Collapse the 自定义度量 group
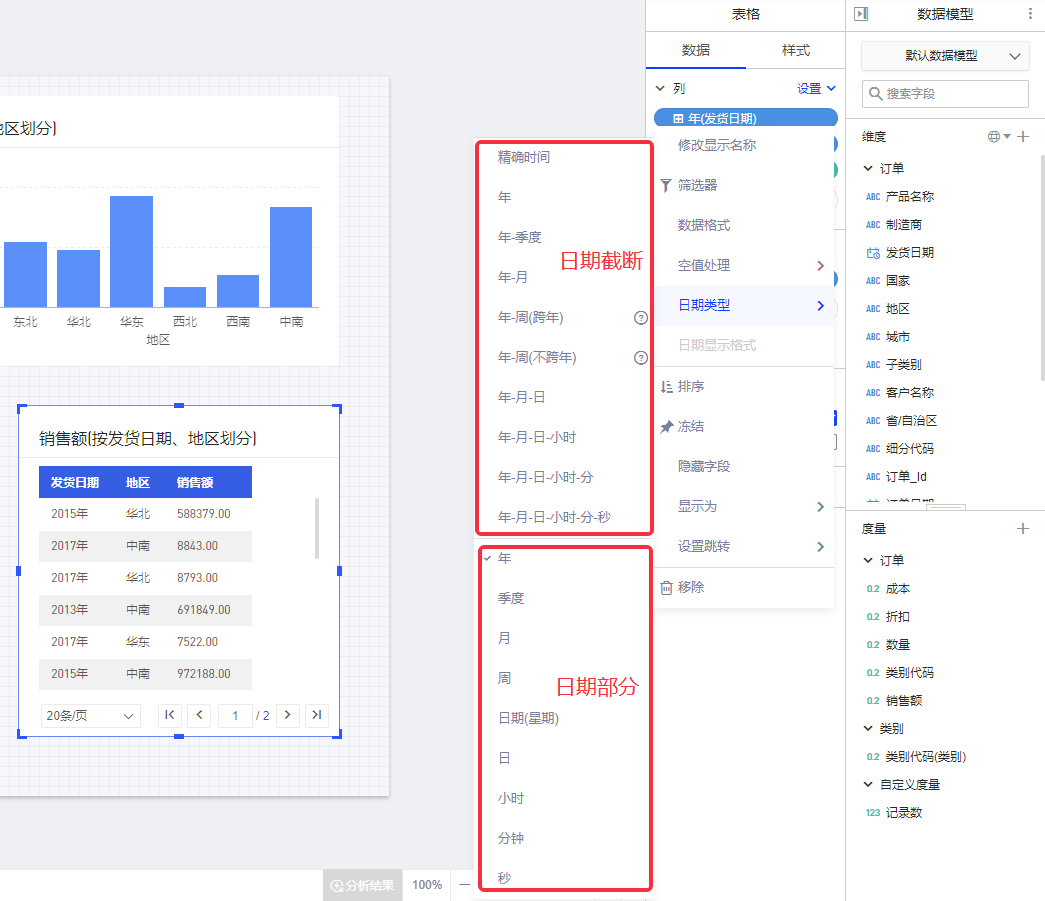This screenshot has height=901, width=1045. (869, 785)
